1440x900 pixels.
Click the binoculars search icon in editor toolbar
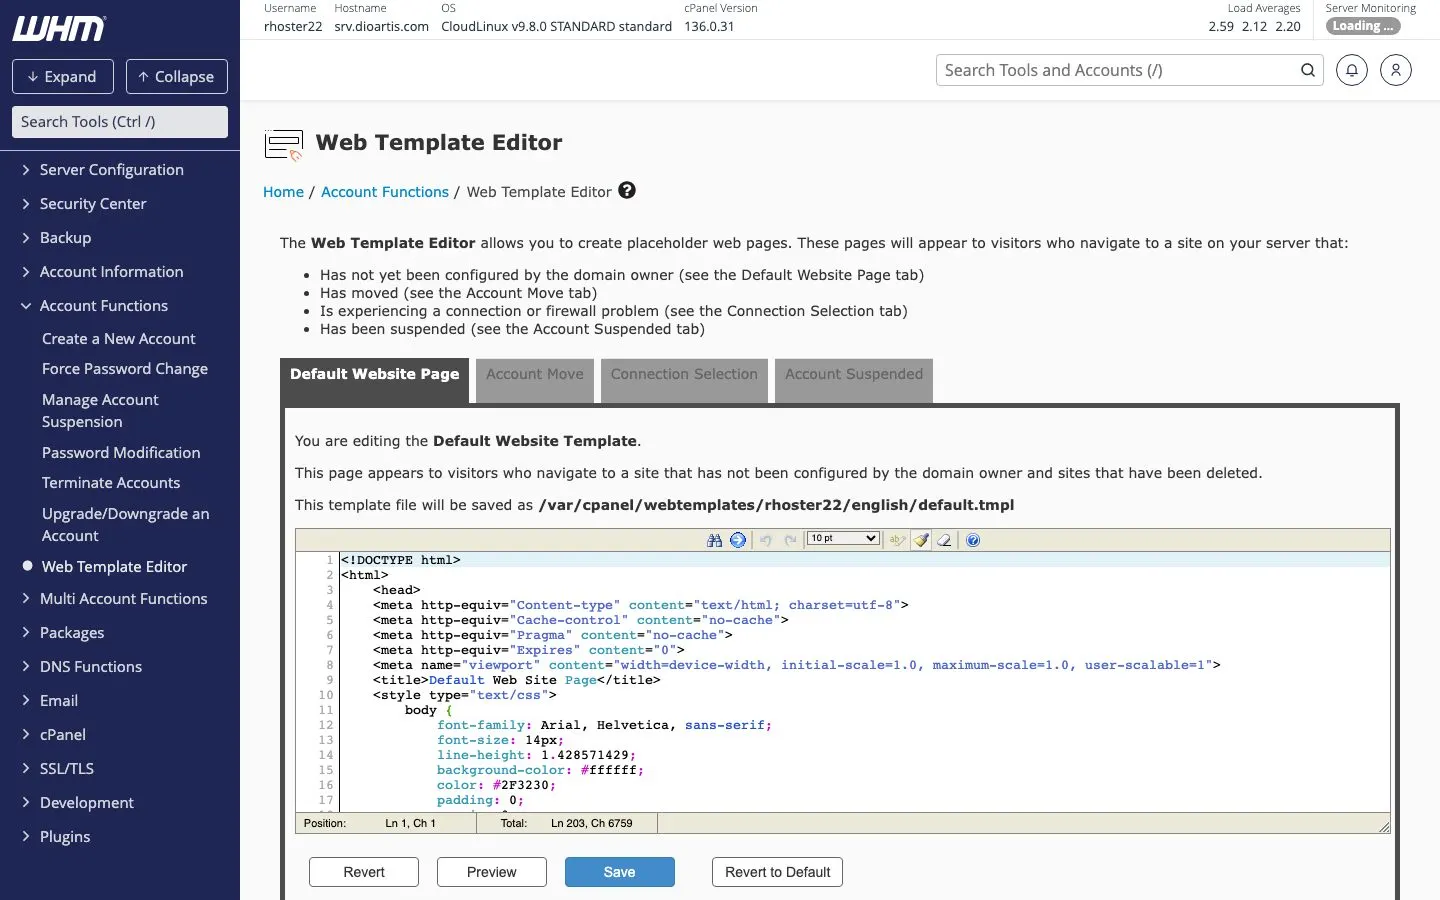point(714,540)
